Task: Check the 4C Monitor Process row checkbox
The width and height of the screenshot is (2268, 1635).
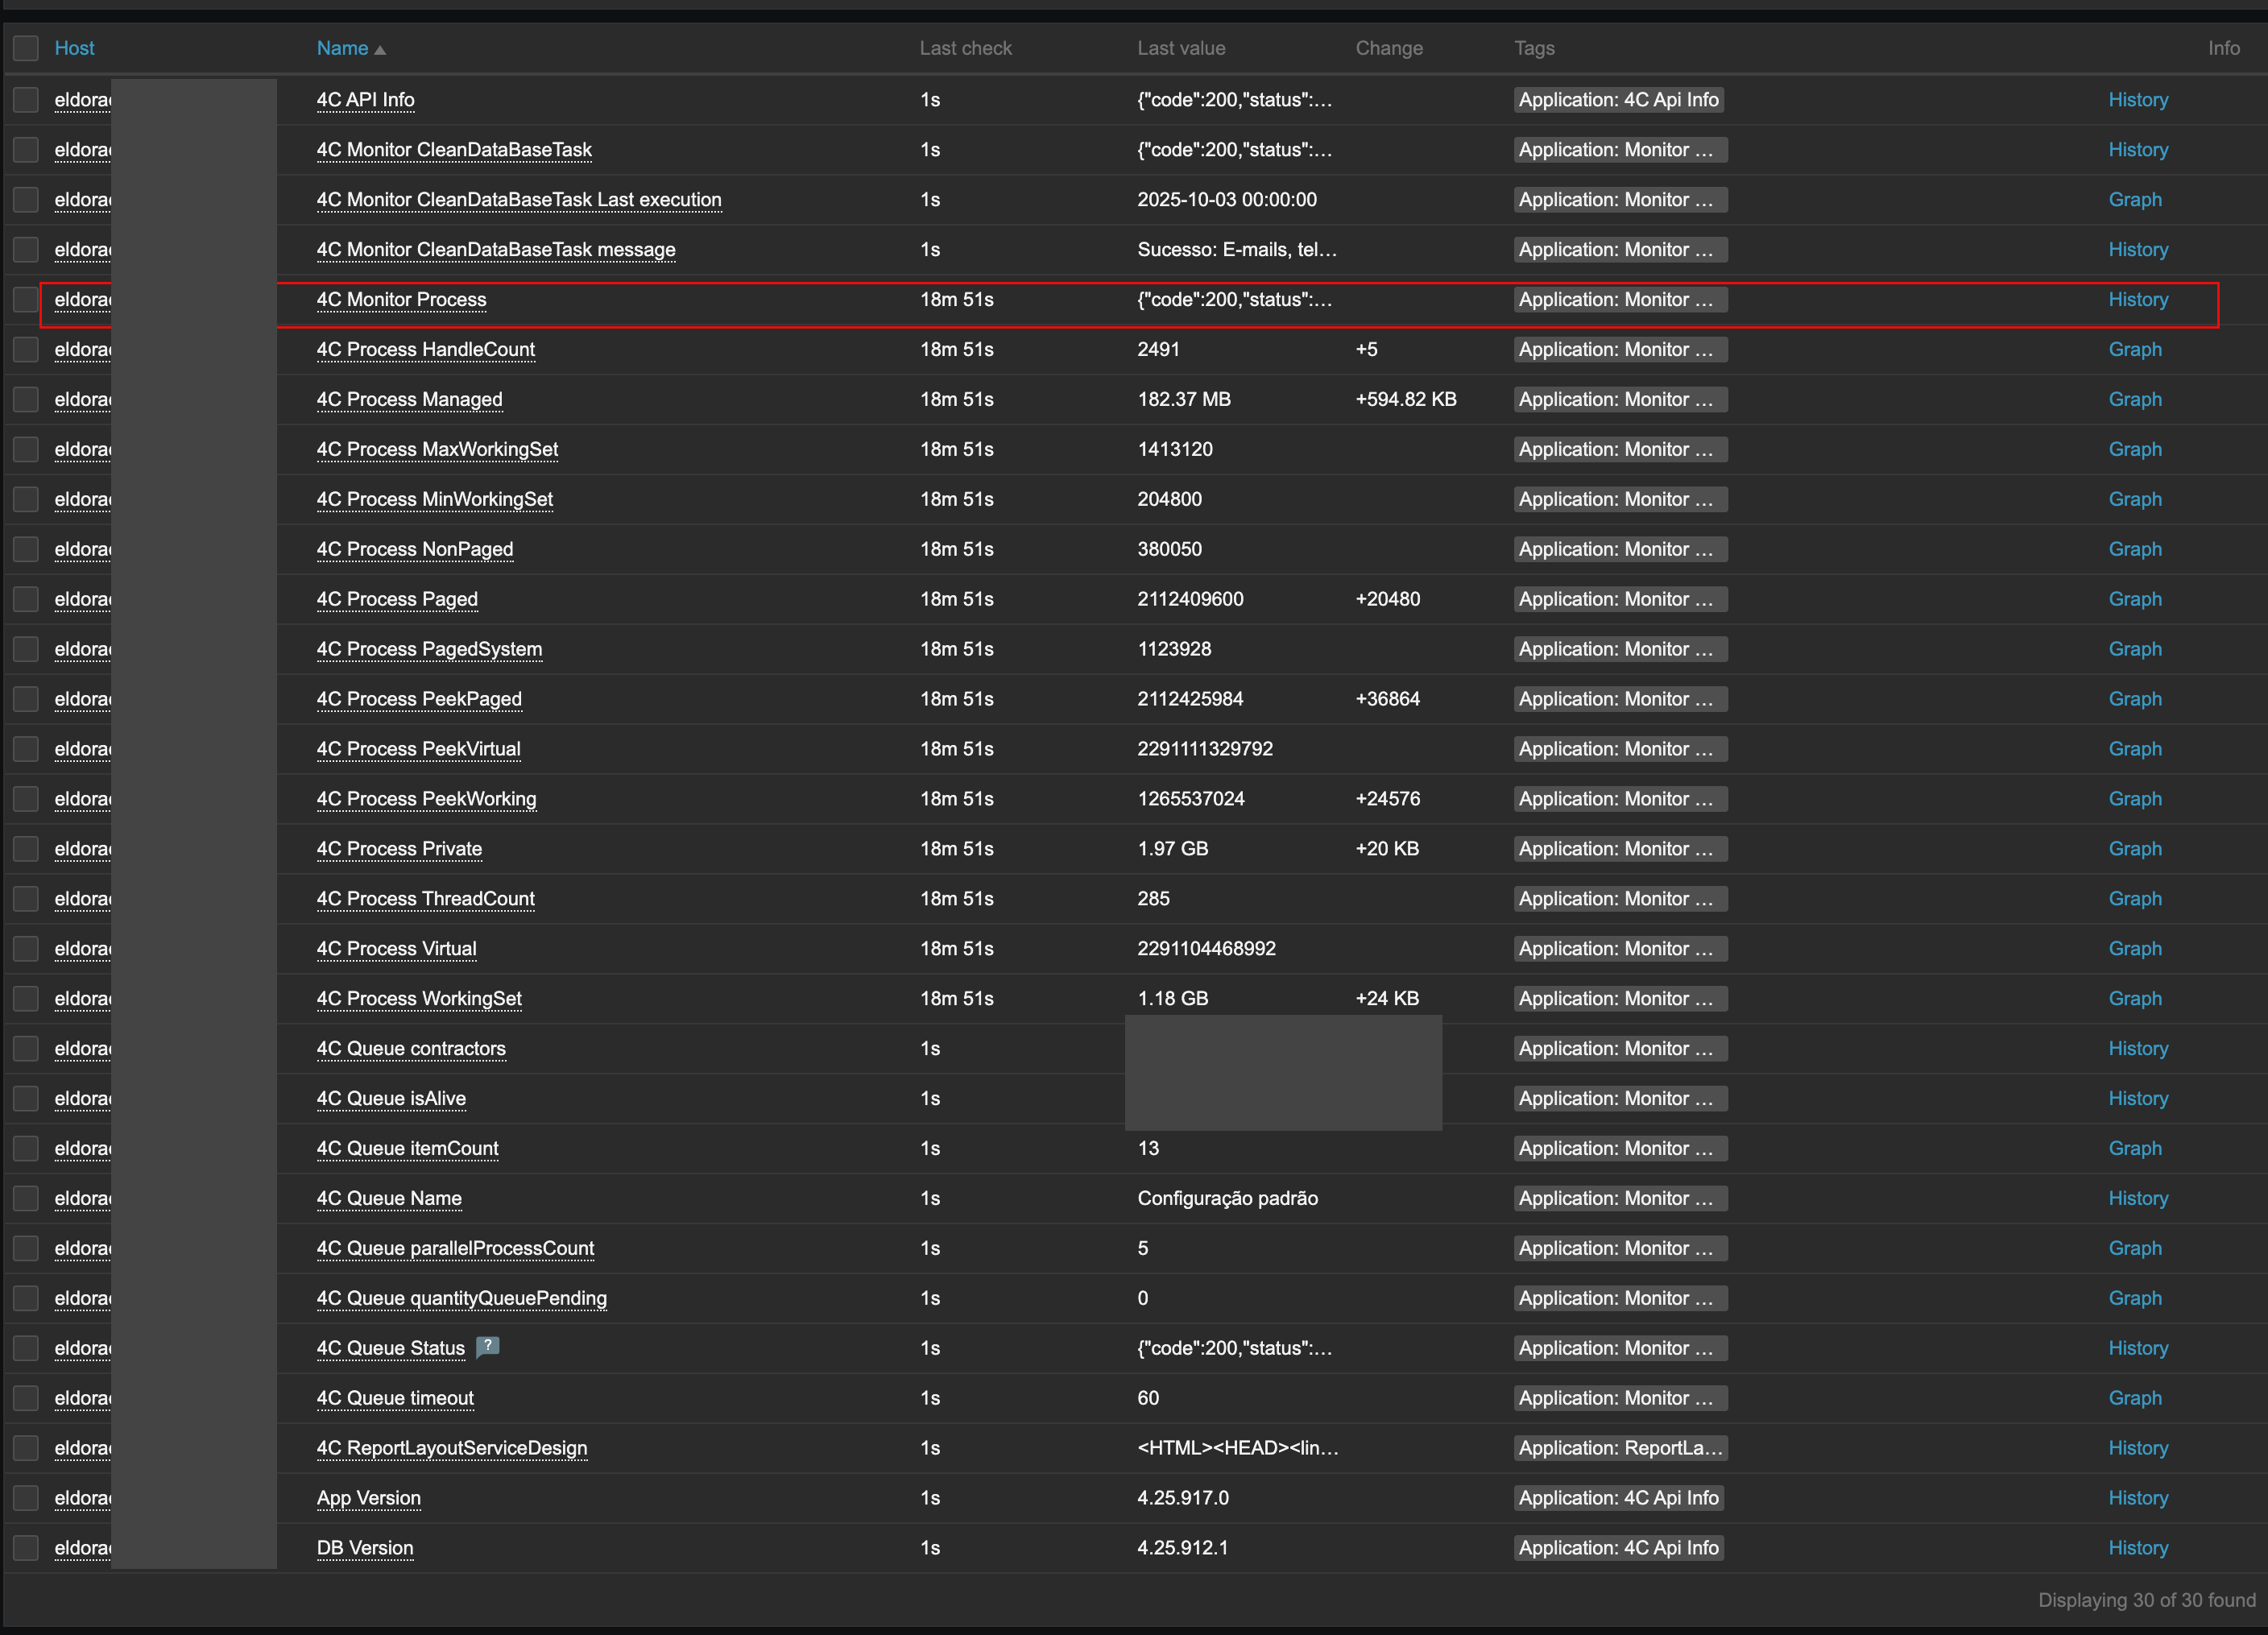Action: coord(26,299)
